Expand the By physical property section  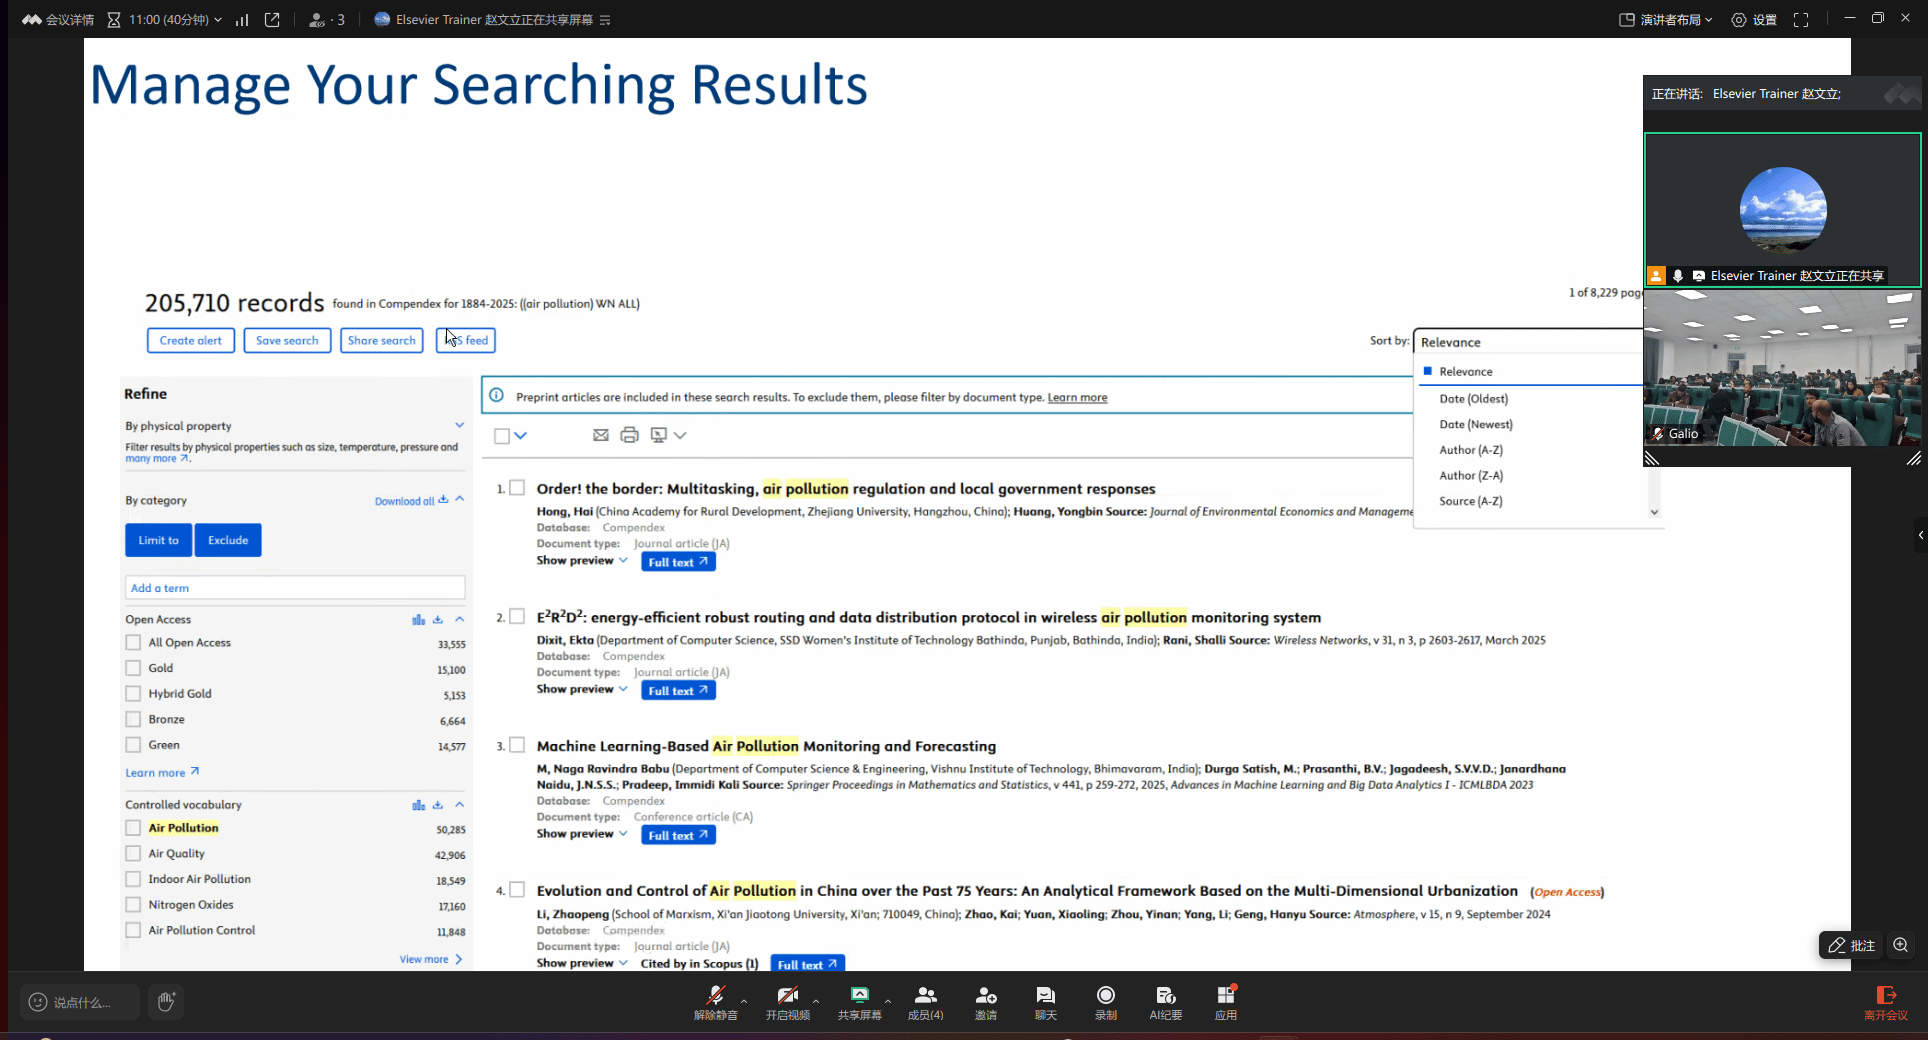[x=459, y=426]
